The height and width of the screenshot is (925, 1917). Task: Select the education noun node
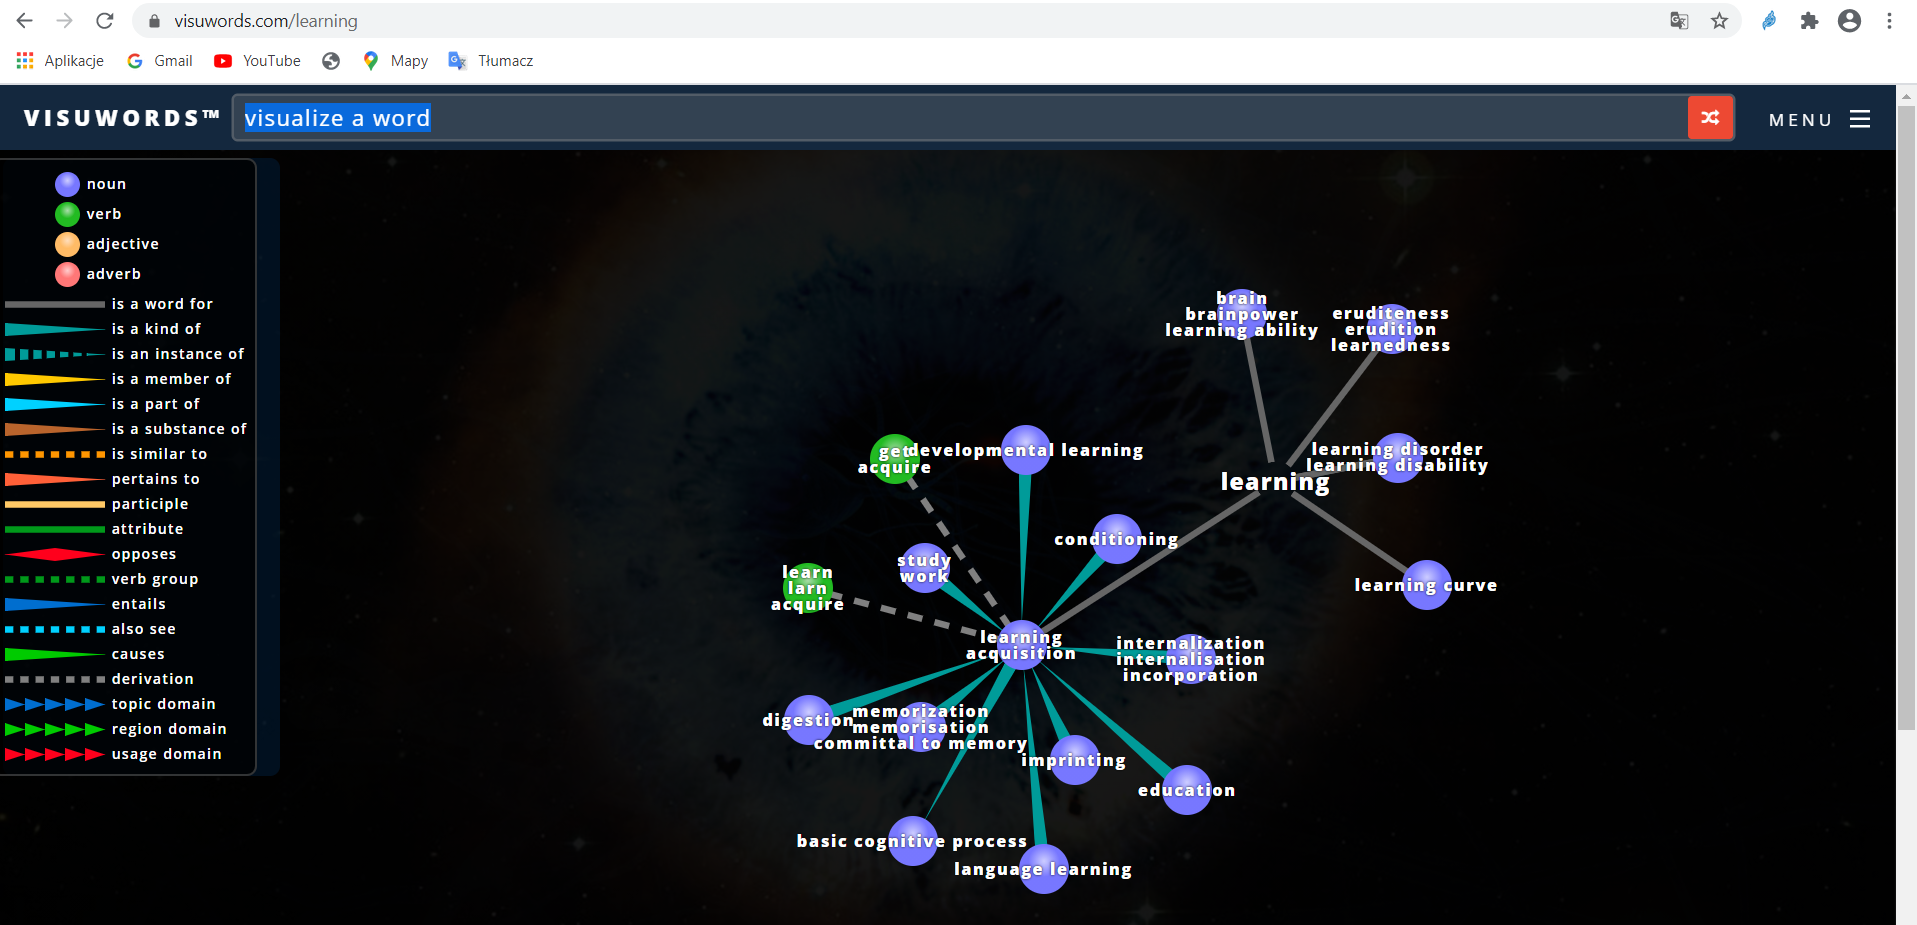tap(1187, 790)
